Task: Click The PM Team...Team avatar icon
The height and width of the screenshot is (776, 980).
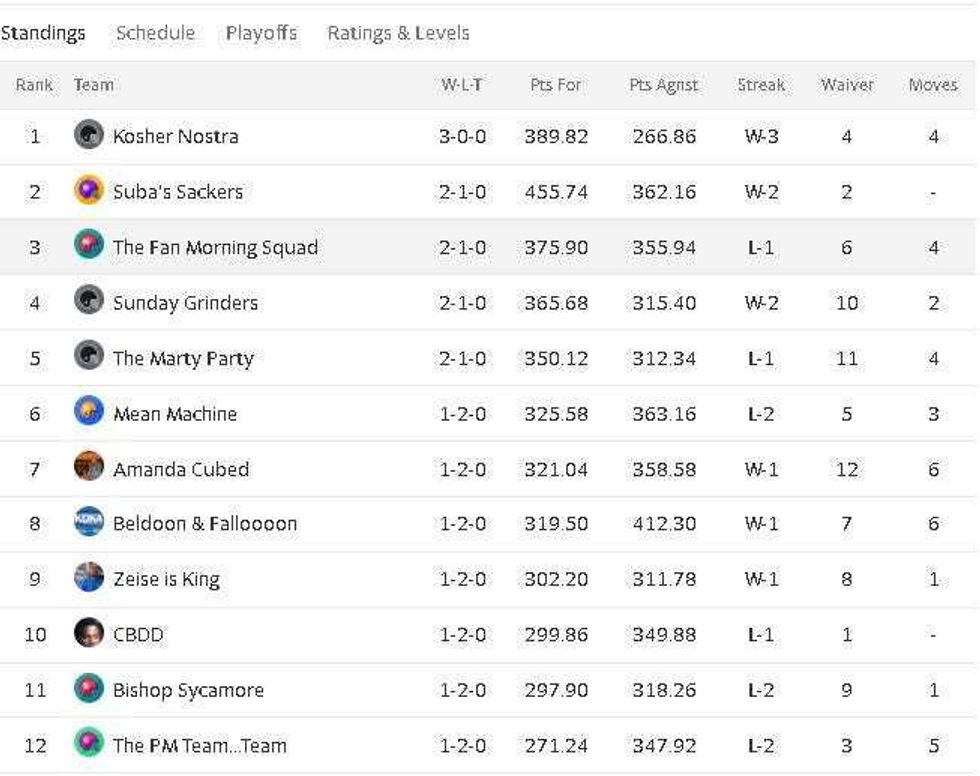Action: [x=89, y=744]
